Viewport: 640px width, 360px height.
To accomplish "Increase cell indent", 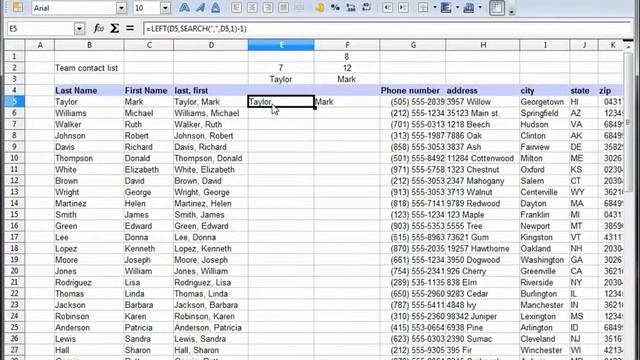I will pos(403,8).
